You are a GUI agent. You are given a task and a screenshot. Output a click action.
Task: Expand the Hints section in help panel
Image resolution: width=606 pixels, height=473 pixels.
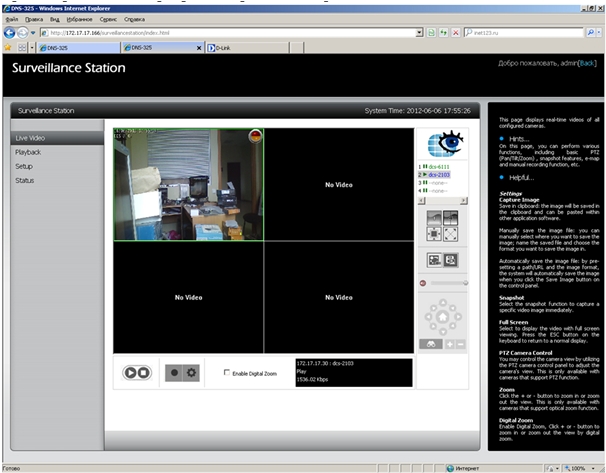click(x=519, y=139)
